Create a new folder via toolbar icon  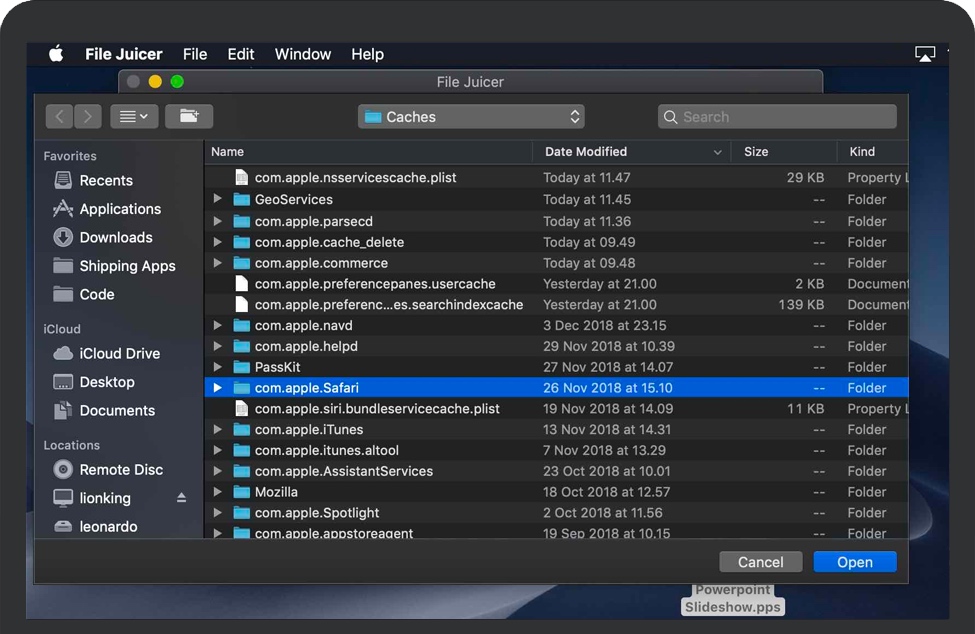click(x=188, y=117)
